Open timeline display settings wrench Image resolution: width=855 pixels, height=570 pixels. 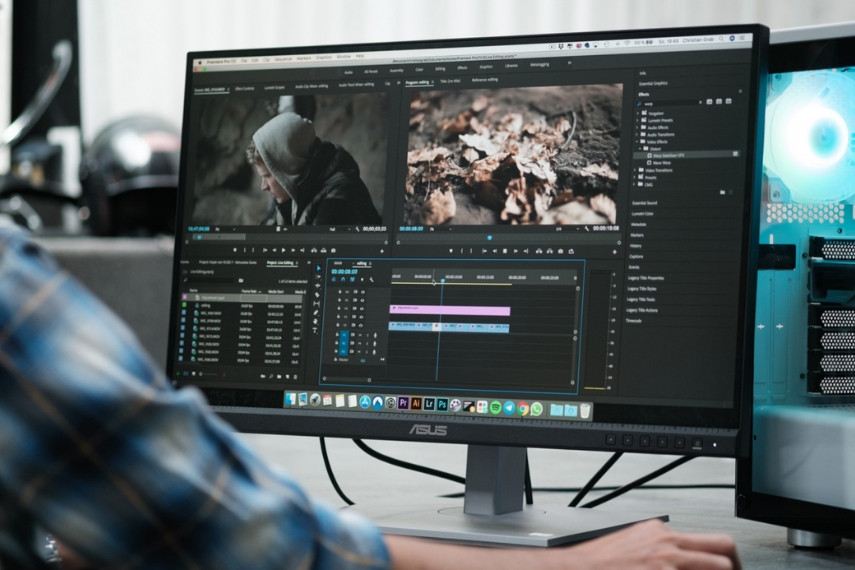tap(372, 279)
